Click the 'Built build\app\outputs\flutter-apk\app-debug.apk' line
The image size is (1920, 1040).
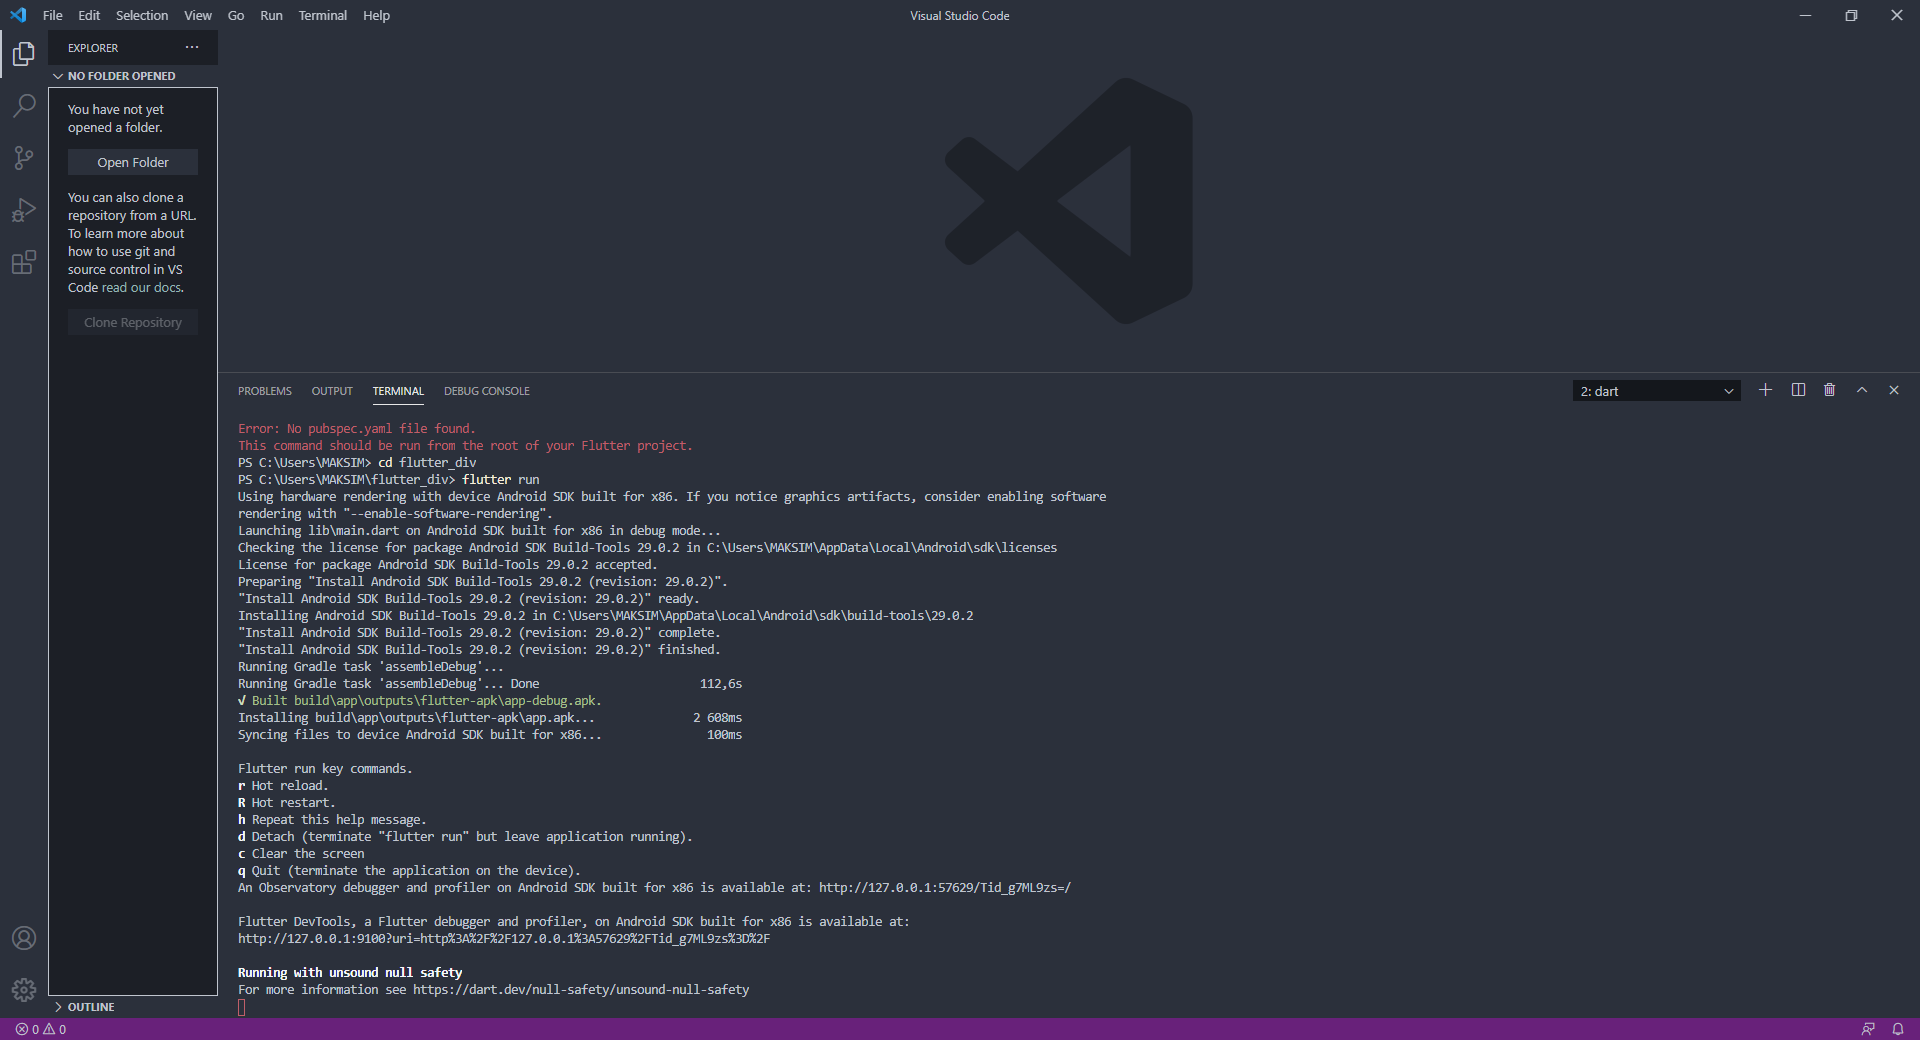420,700
